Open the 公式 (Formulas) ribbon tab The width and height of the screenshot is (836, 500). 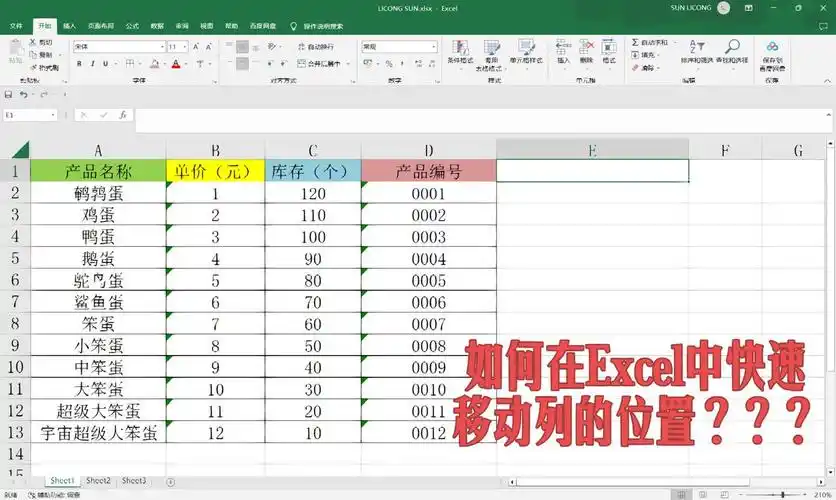132,26
